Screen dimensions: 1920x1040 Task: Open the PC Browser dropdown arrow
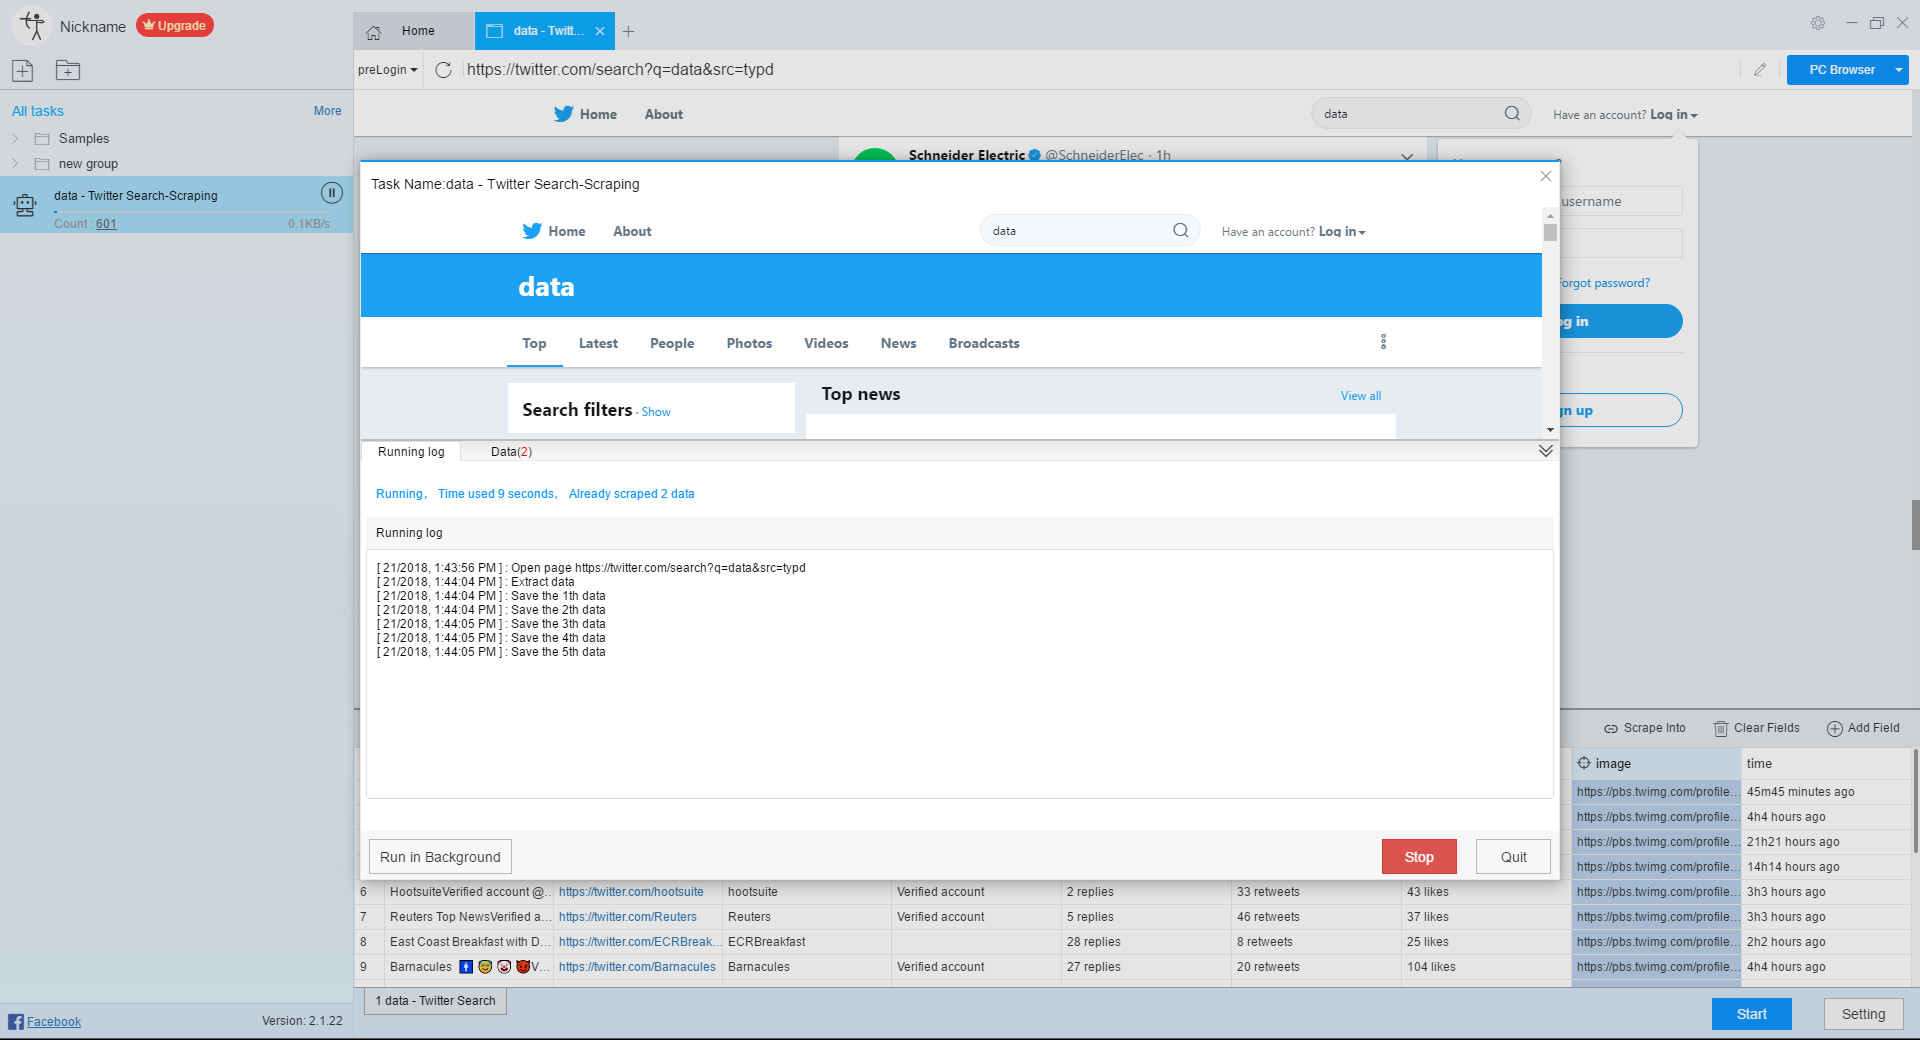tap(1898, 70)
